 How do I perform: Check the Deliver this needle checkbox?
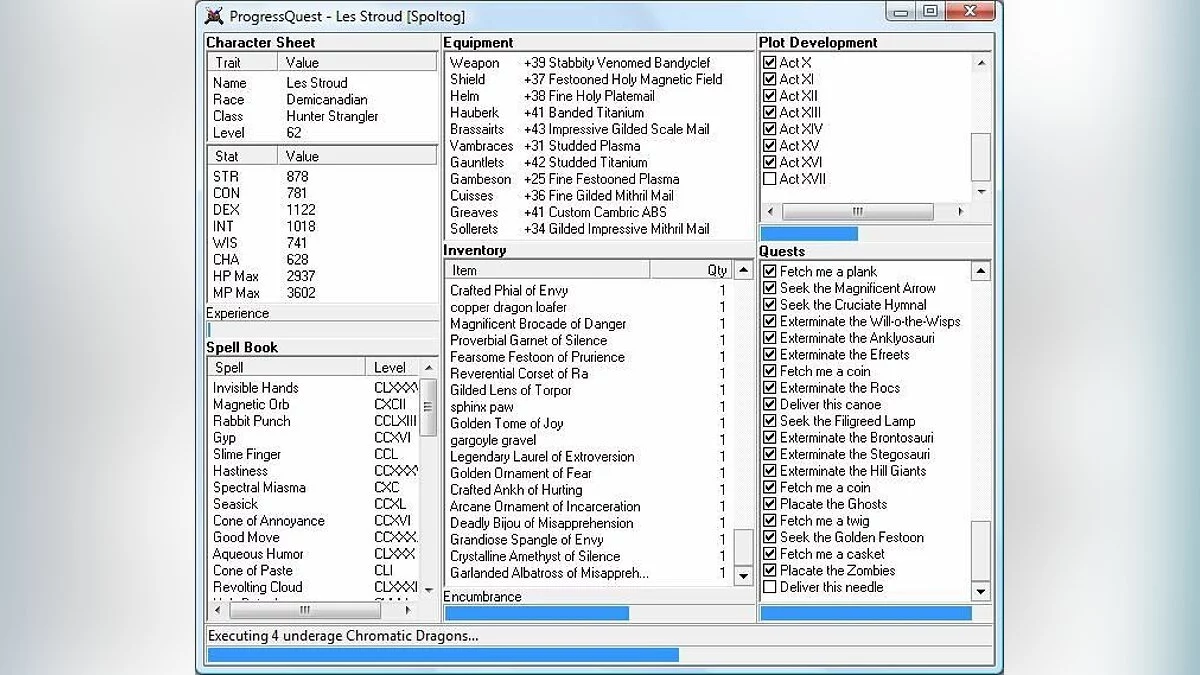pyautogui.click(x=769, y=587)
